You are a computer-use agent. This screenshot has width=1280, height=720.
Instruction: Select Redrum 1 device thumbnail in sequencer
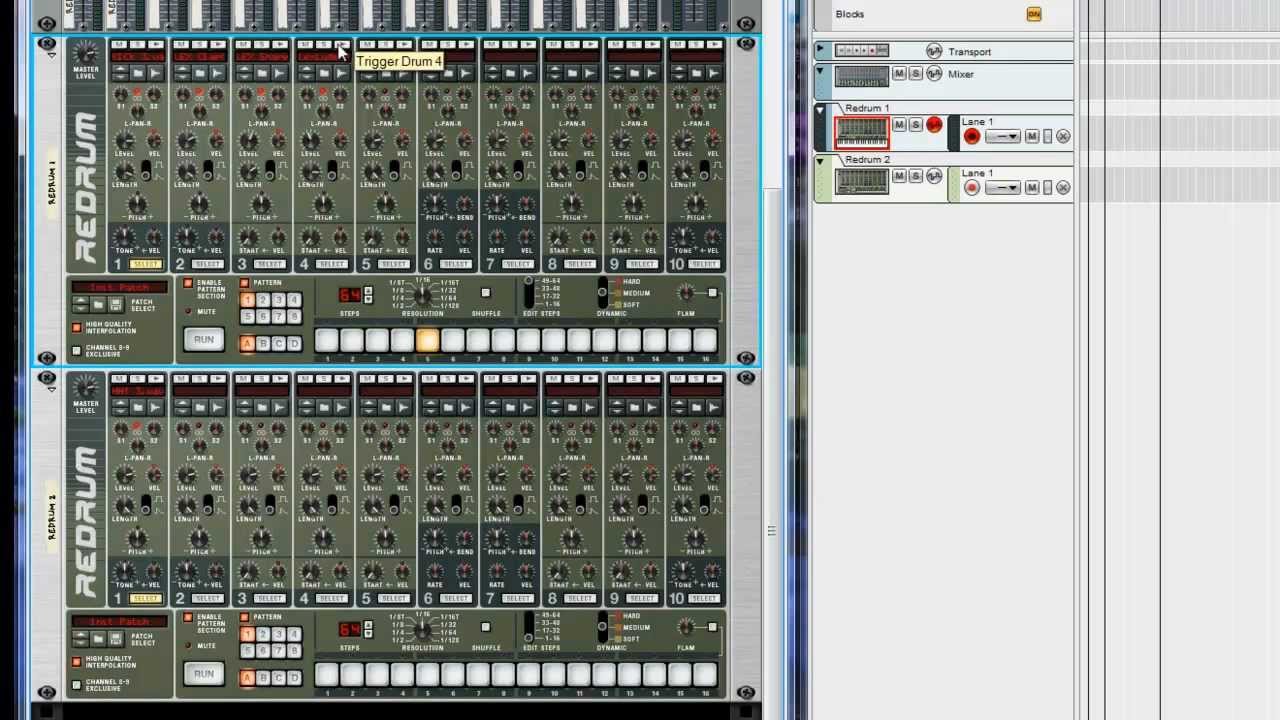(862, 132)
